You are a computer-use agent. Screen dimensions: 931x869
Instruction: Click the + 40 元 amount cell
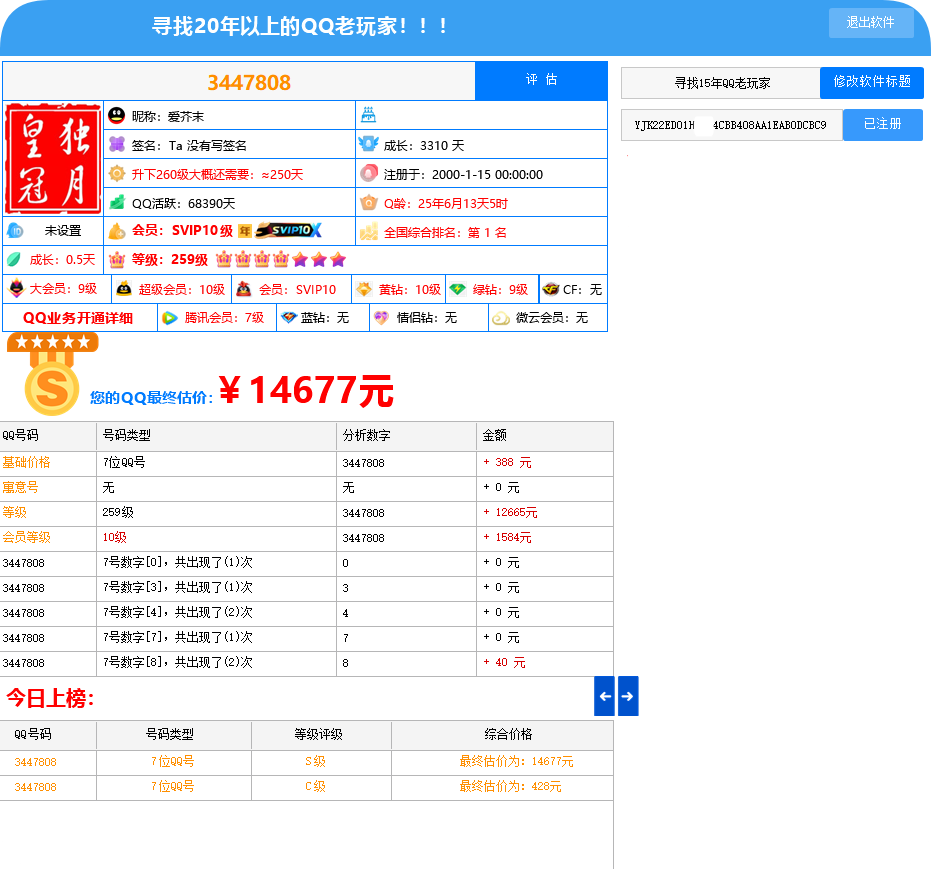[504, 662]
